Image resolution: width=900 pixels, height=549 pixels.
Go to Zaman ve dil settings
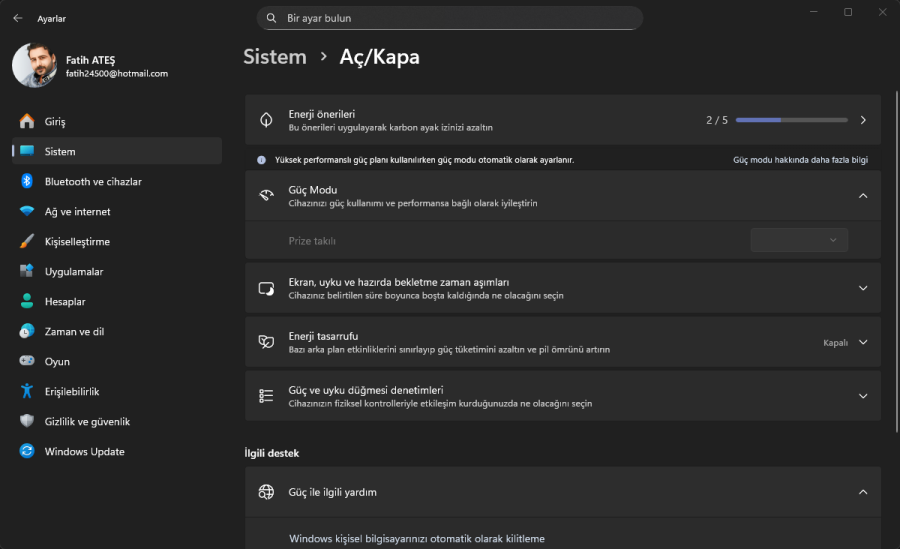pos(74,331)
